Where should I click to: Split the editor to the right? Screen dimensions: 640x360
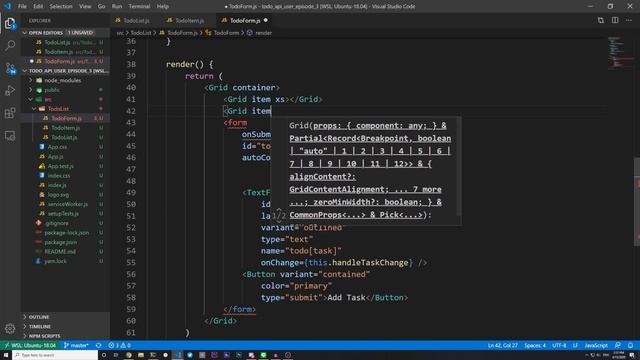pos(615,20)
